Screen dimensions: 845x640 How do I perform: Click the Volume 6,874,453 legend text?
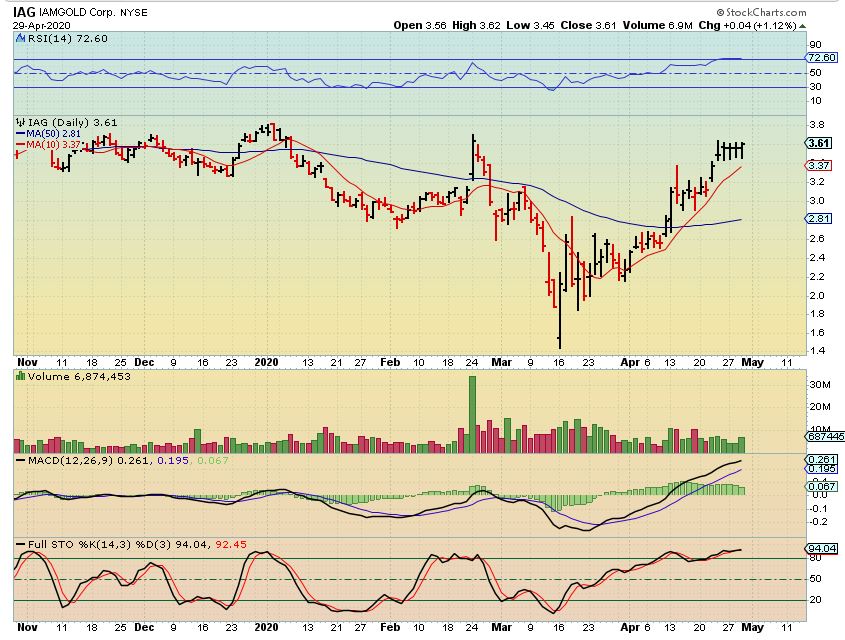pyautogui.click(x=79, y=376)
